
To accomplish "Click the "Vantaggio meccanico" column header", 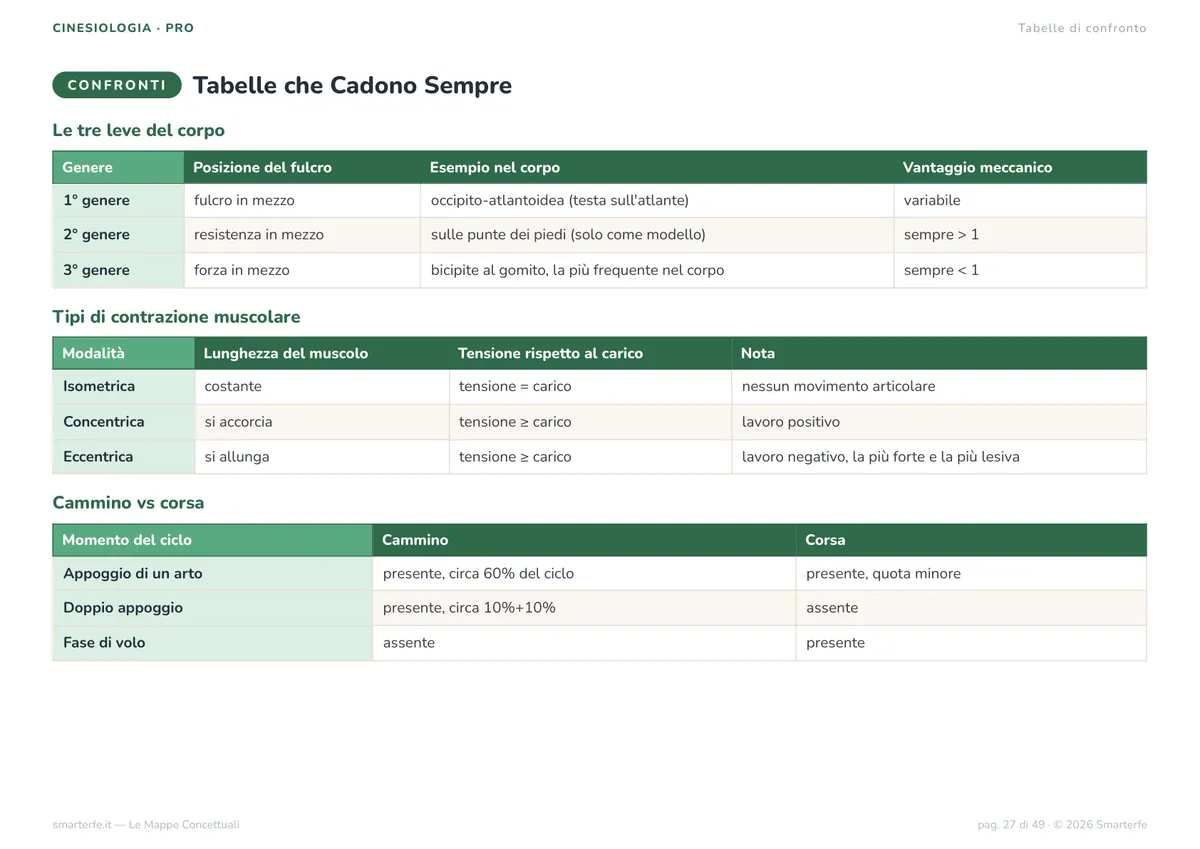I will pos(1020,167).
